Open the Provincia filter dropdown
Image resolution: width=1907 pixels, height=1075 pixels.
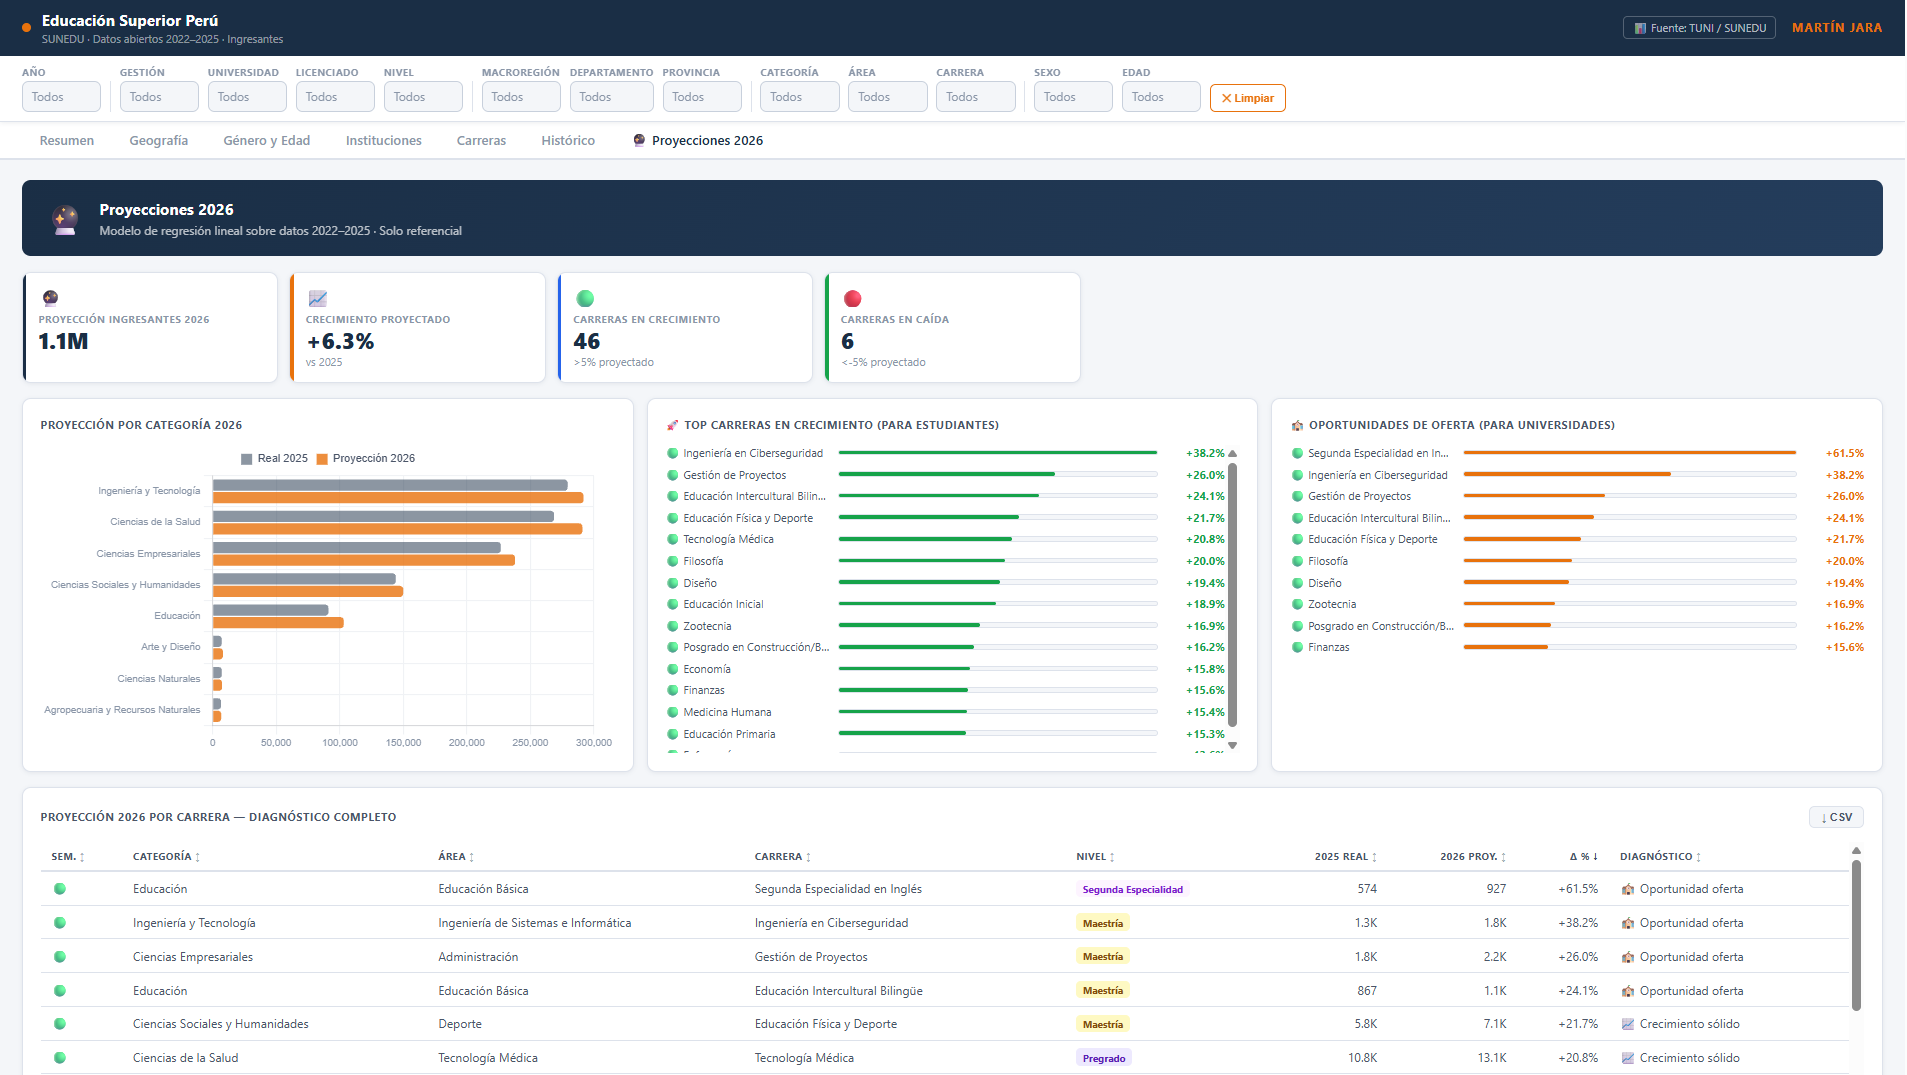click(x=702, y=97)
